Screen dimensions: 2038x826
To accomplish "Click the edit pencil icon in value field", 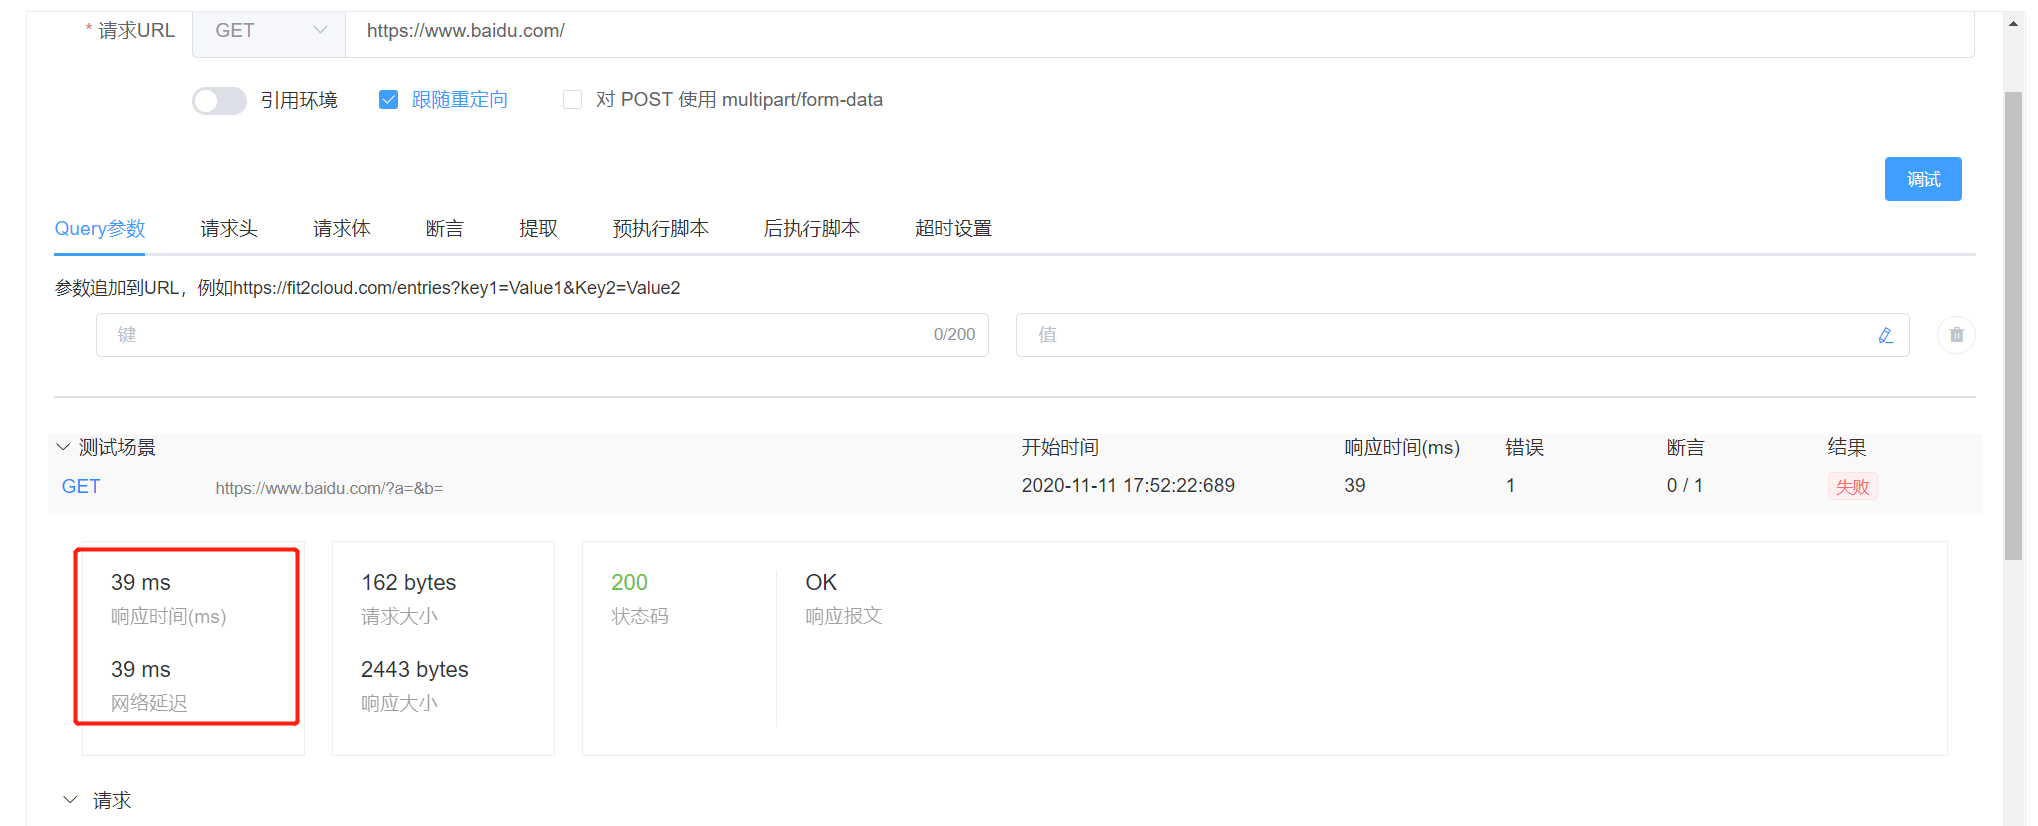I will point(1885,335).
